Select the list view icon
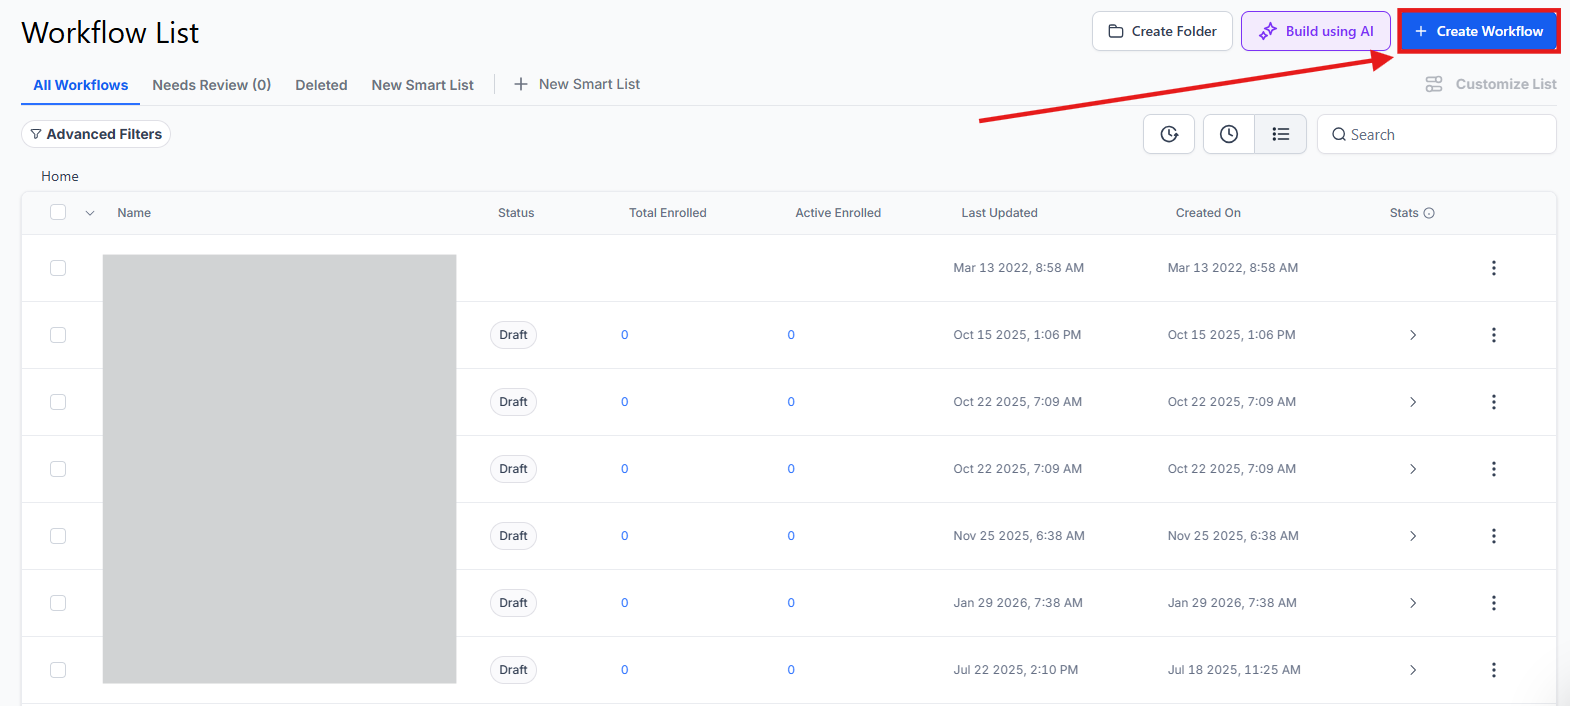This screenshot has width=1570, height=706. 1280,134
